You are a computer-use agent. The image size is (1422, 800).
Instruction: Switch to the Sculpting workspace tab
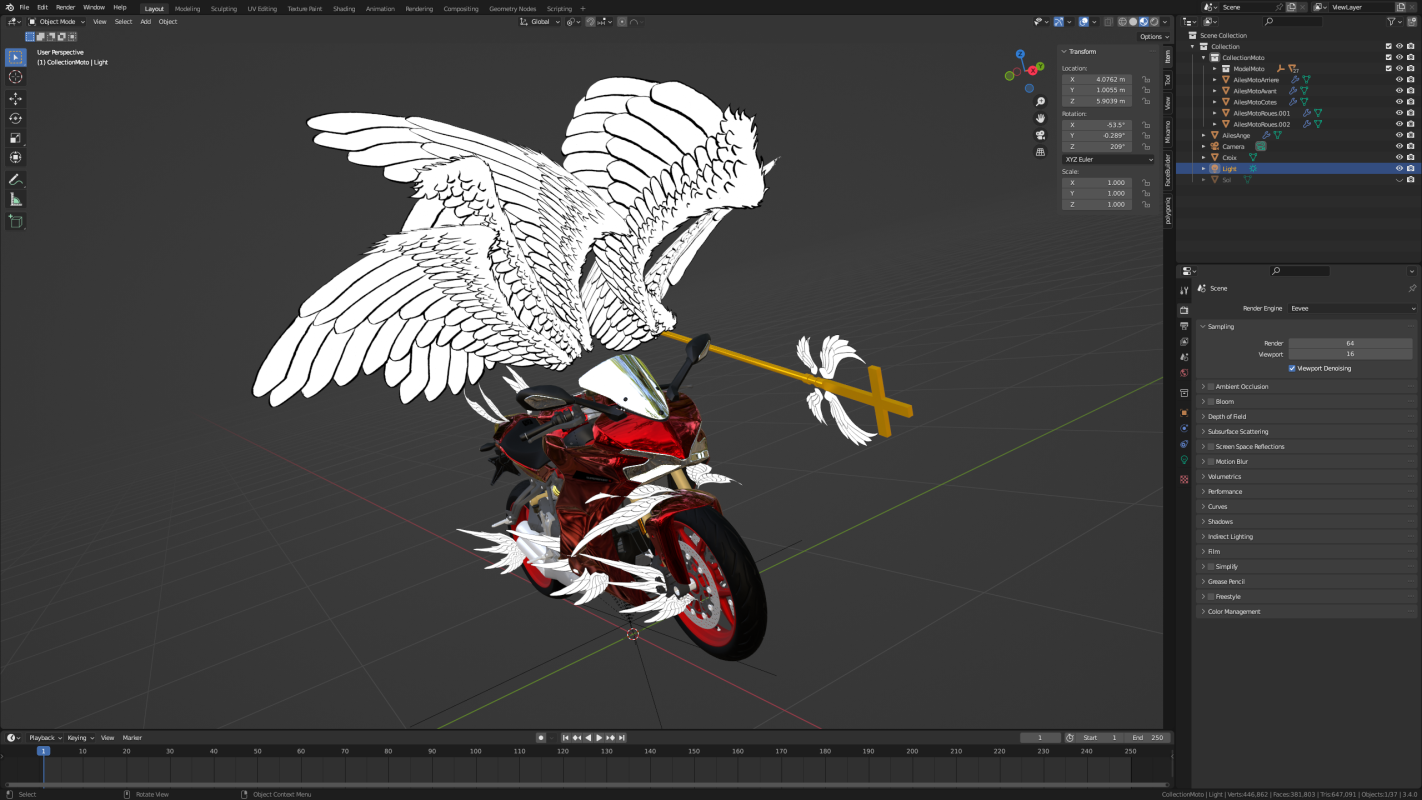[223, 8]
